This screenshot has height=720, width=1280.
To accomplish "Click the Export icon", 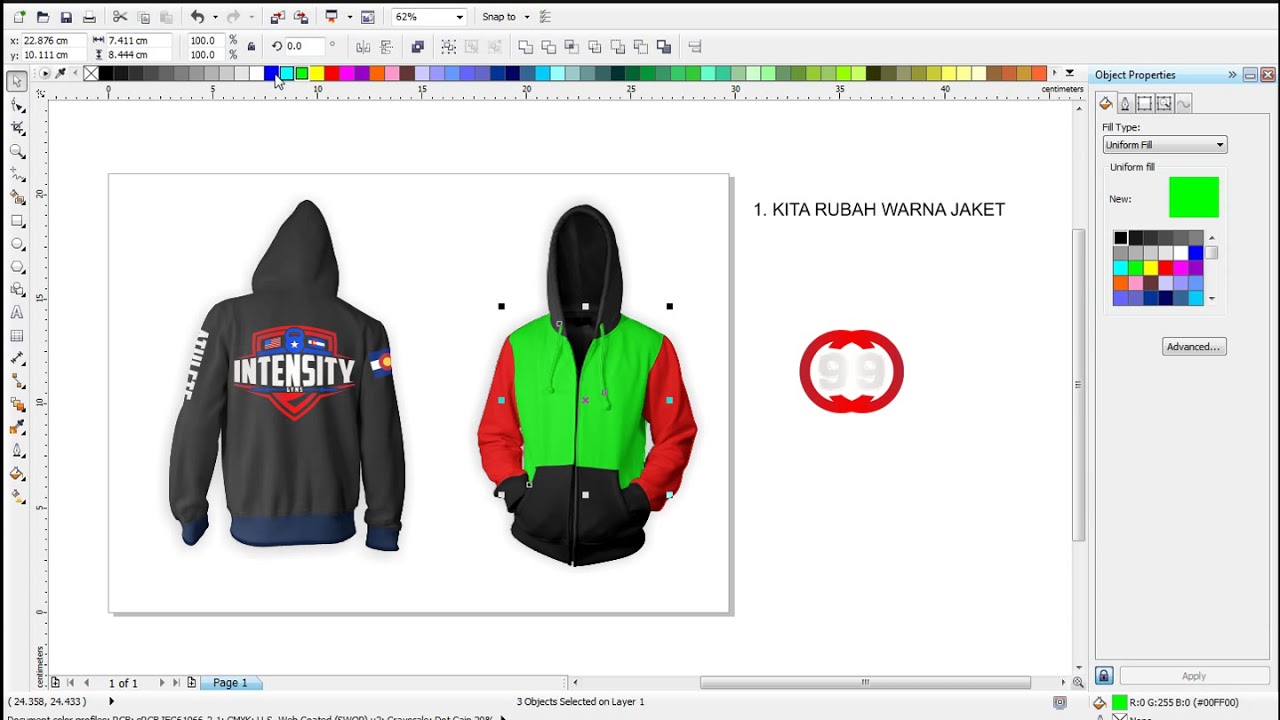I will (x=301, y=17).
